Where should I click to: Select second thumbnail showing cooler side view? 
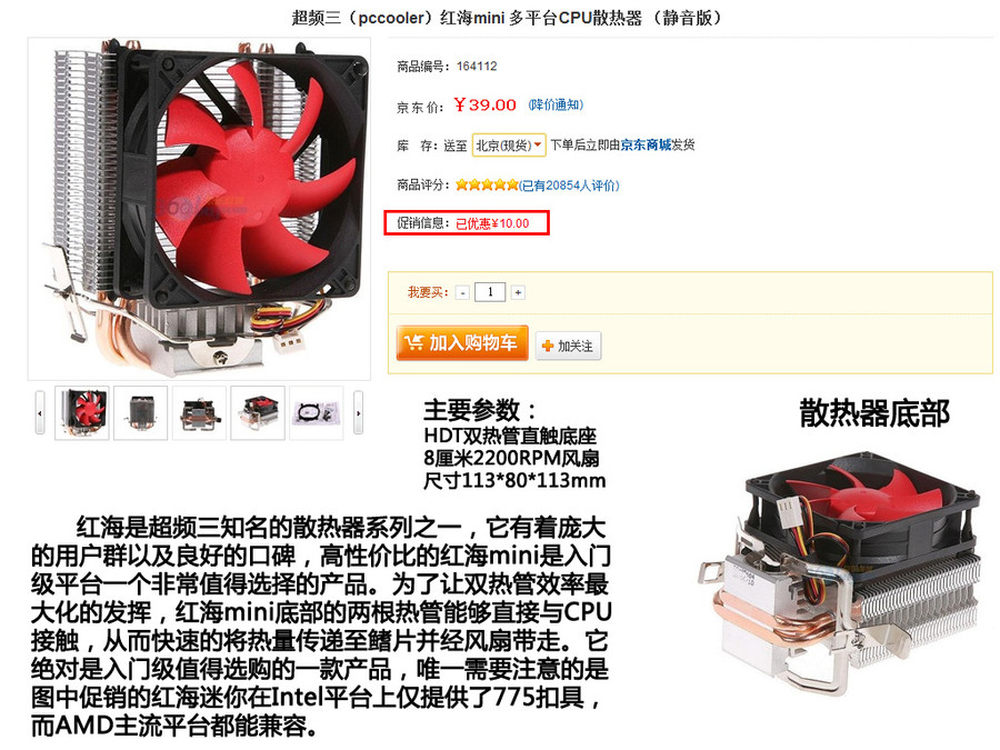click(x=140, y=413)
